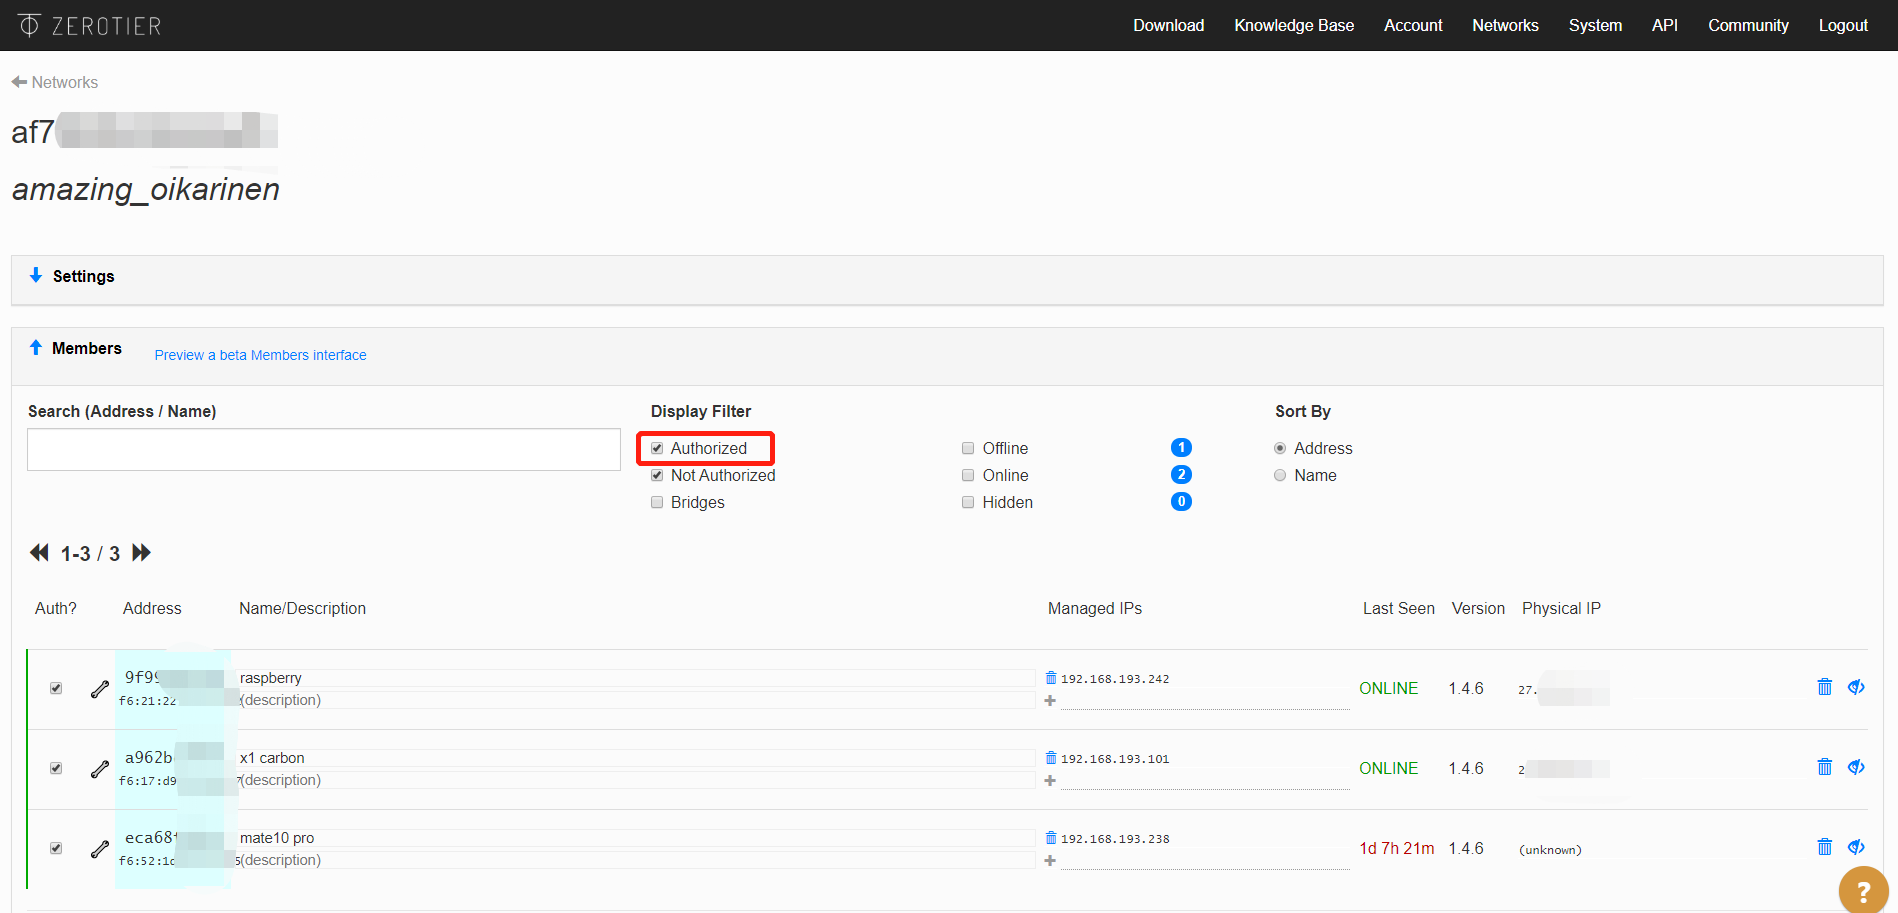Open Download in top navigation
This screenshot has width=1898, height=913.
click(1168, 25)
